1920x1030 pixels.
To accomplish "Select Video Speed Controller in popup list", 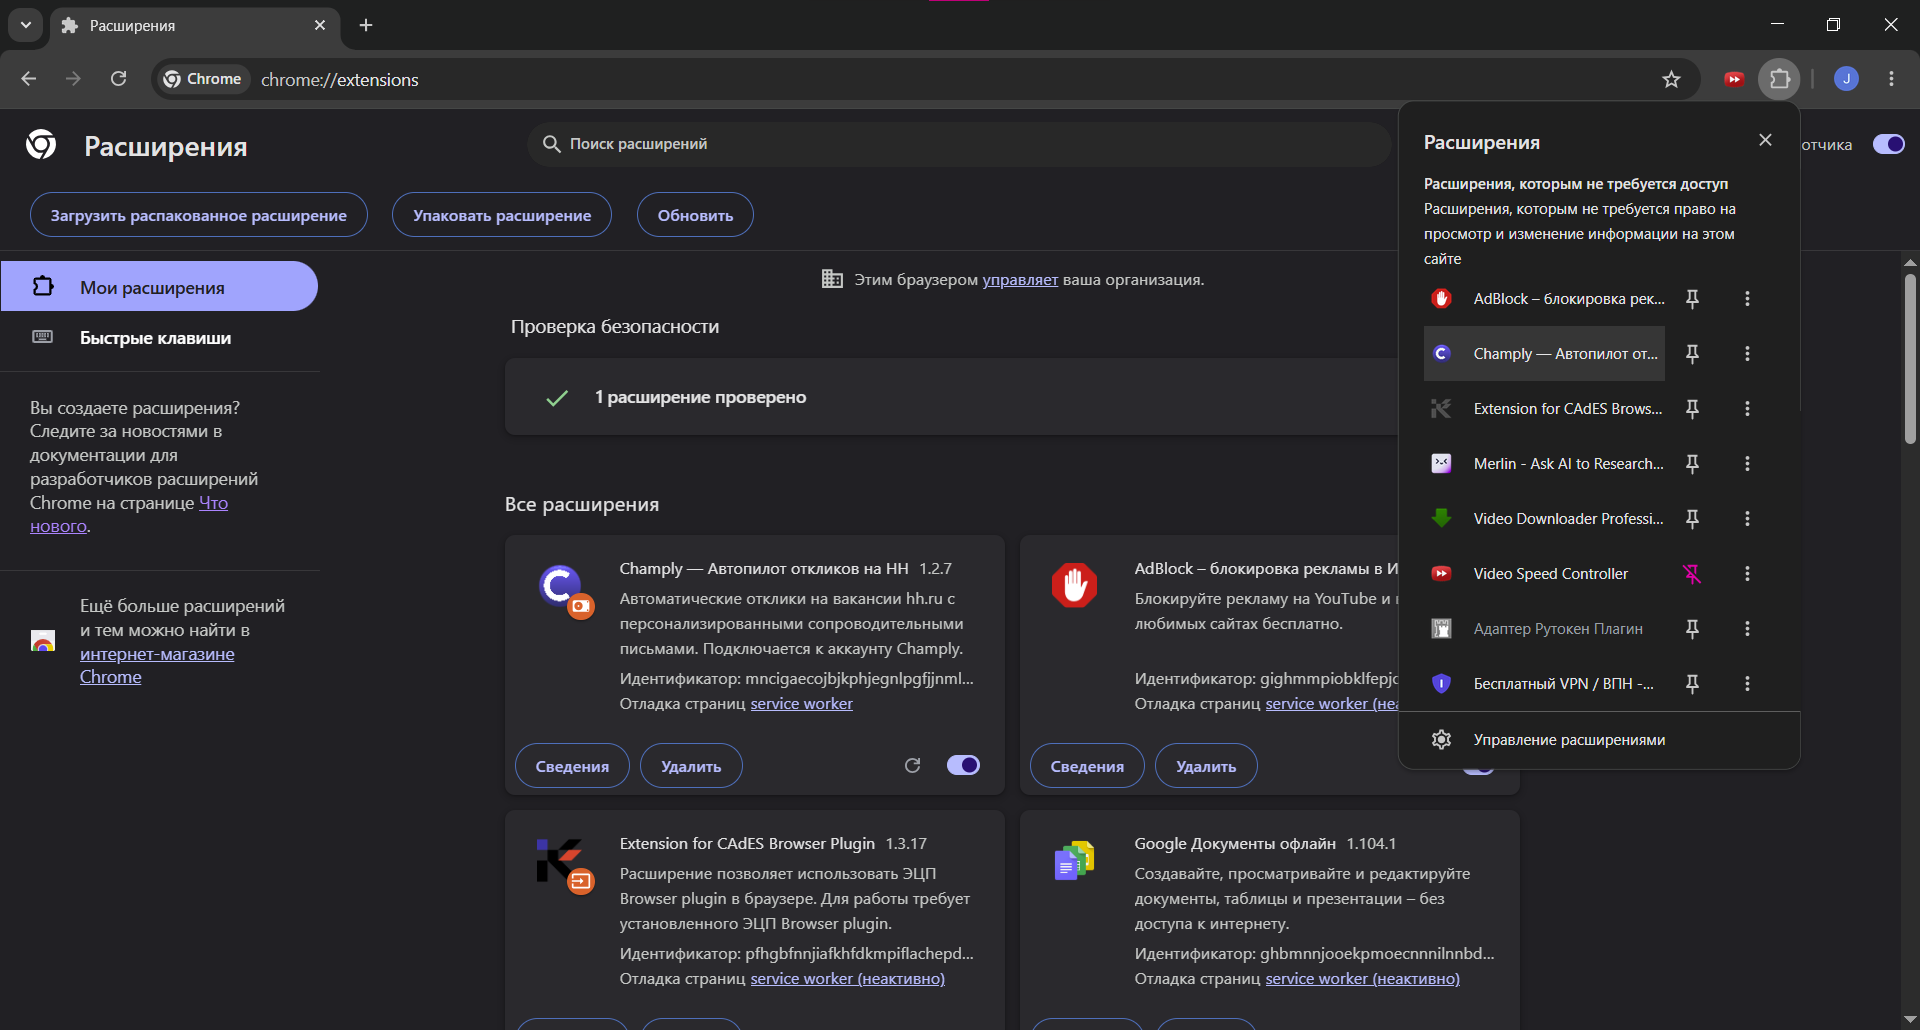I will tap(1544, 574).
